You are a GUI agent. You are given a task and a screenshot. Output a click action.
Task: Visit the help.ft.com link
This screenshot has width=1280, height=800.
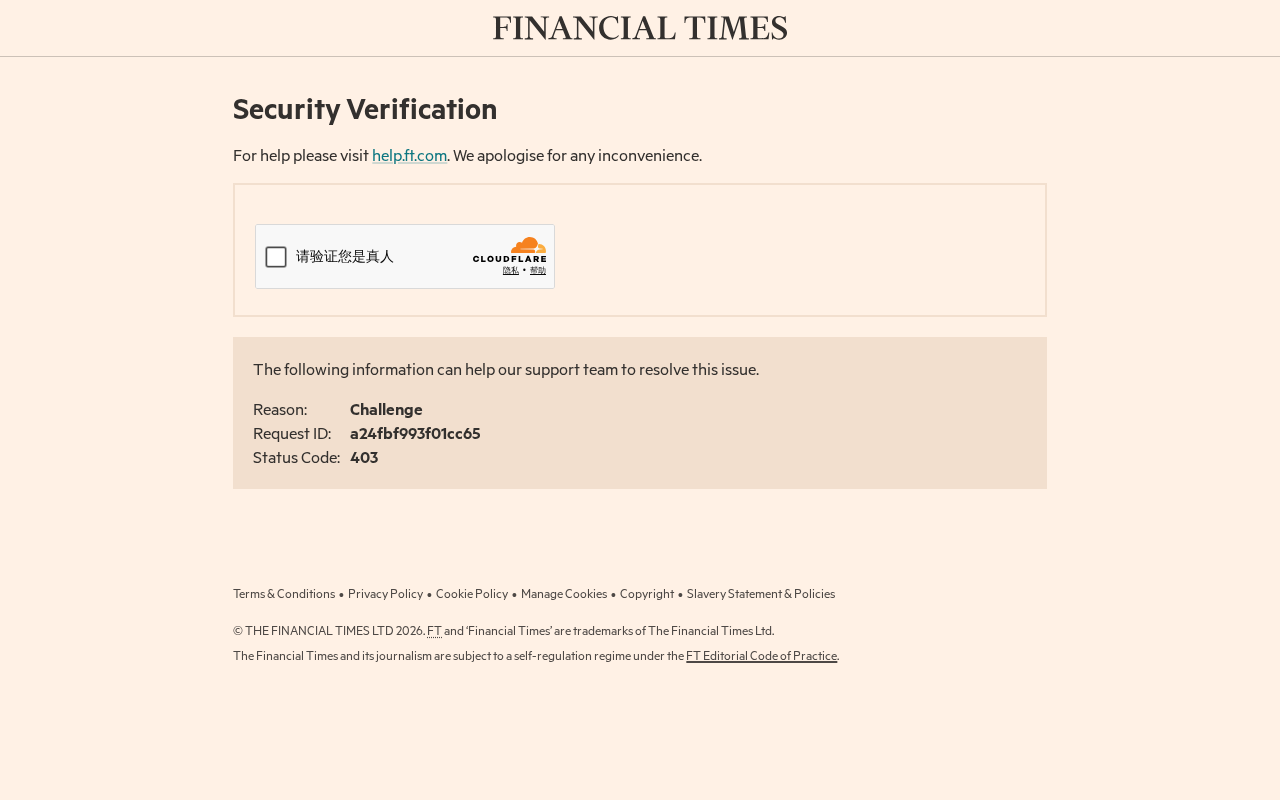point(409,156)
